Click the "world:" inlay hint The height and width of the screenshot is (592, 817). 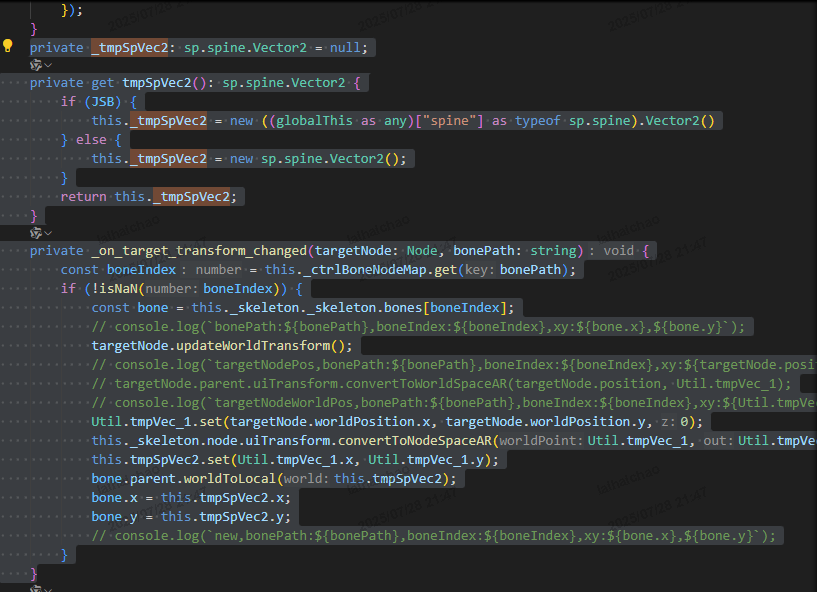point(307,479)
